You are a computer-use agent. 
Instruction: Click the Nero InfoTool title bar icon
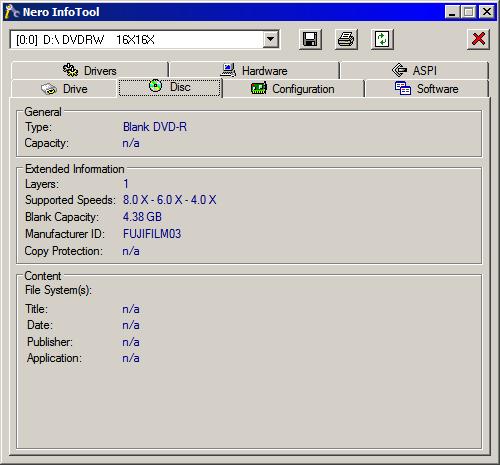tap(12, 12)
